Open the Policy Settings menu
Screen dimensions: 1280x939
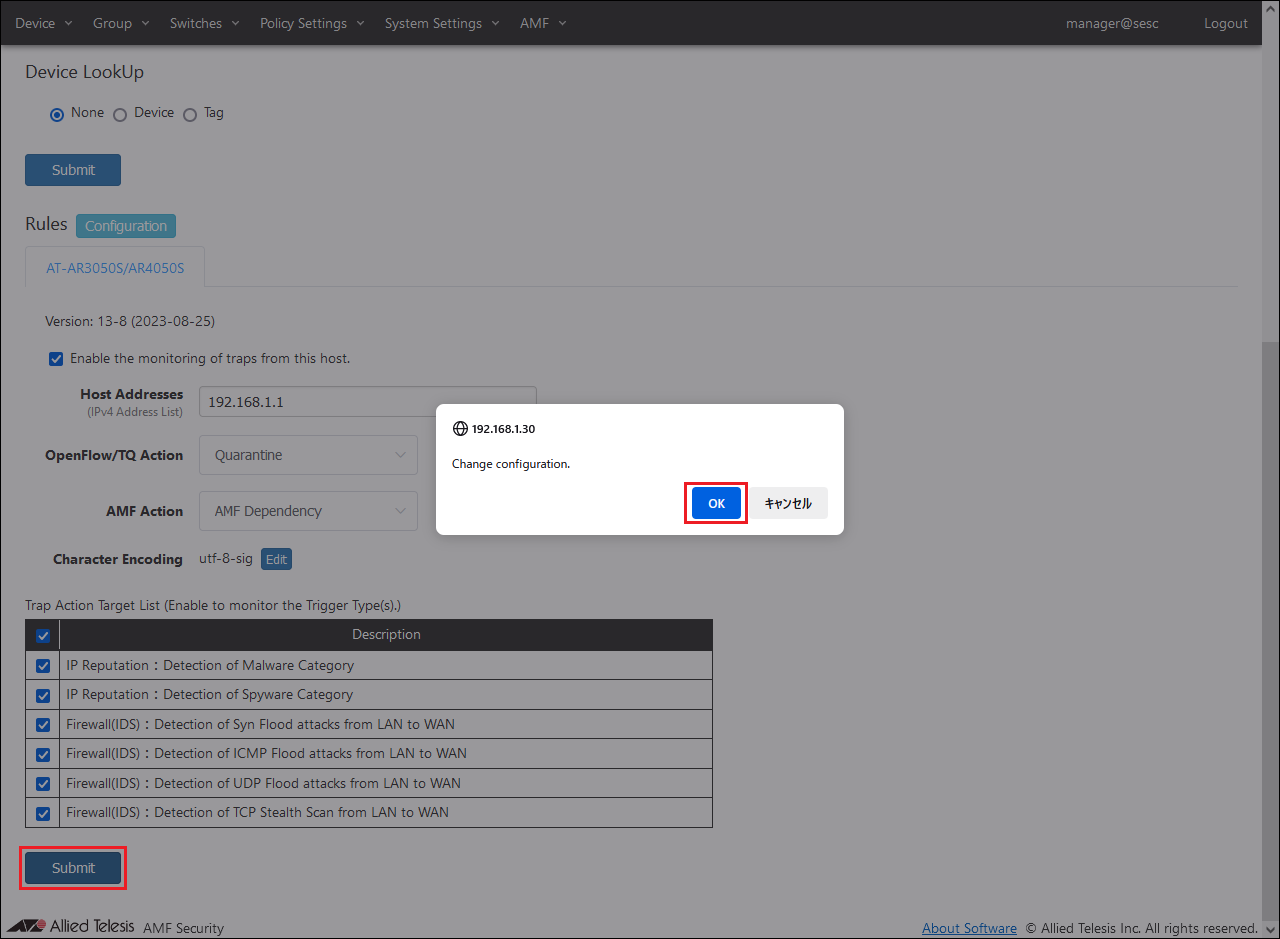pyautogui.click(x=311, y=23)
